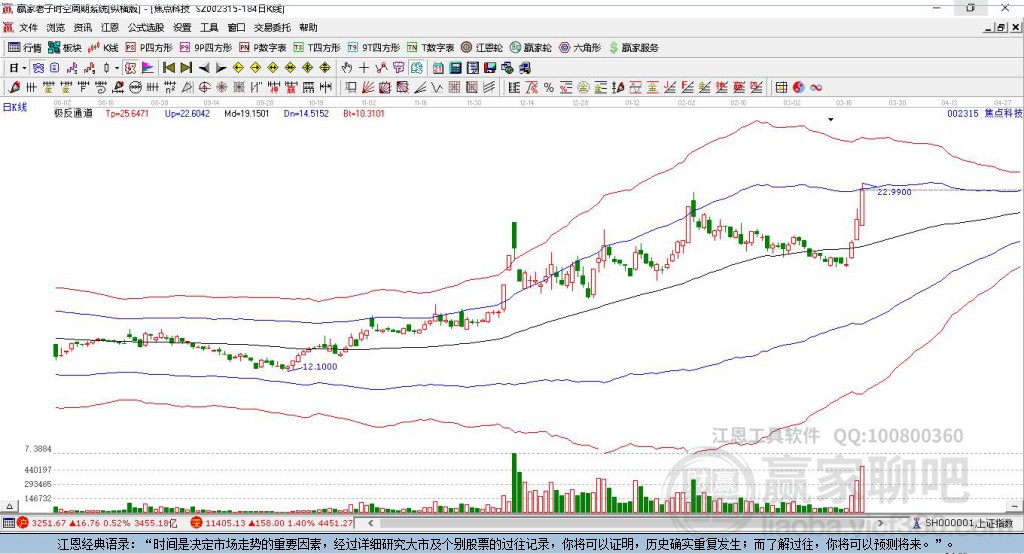Click the yin-yang icon
Screen dimensions: 1024x554
(799, 88)
